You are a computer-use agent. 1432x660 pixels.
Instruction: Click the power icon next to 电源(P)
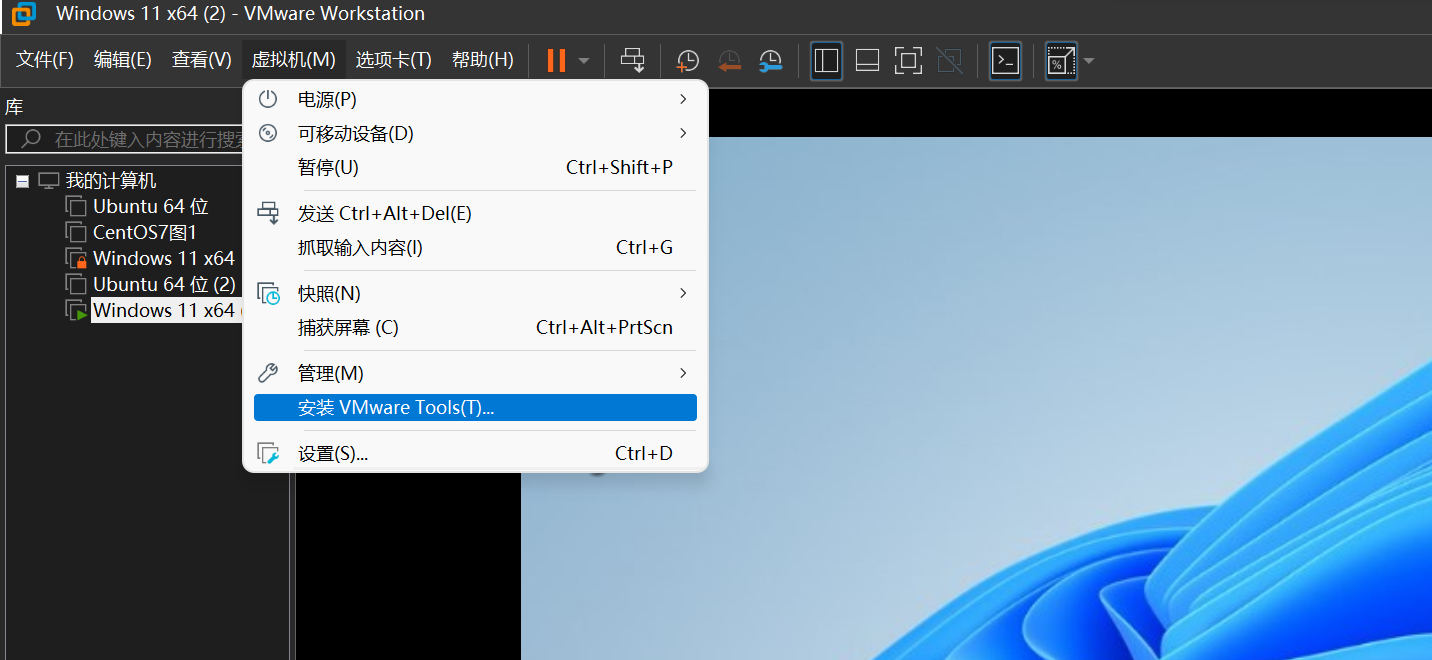(x=268, y=99)
